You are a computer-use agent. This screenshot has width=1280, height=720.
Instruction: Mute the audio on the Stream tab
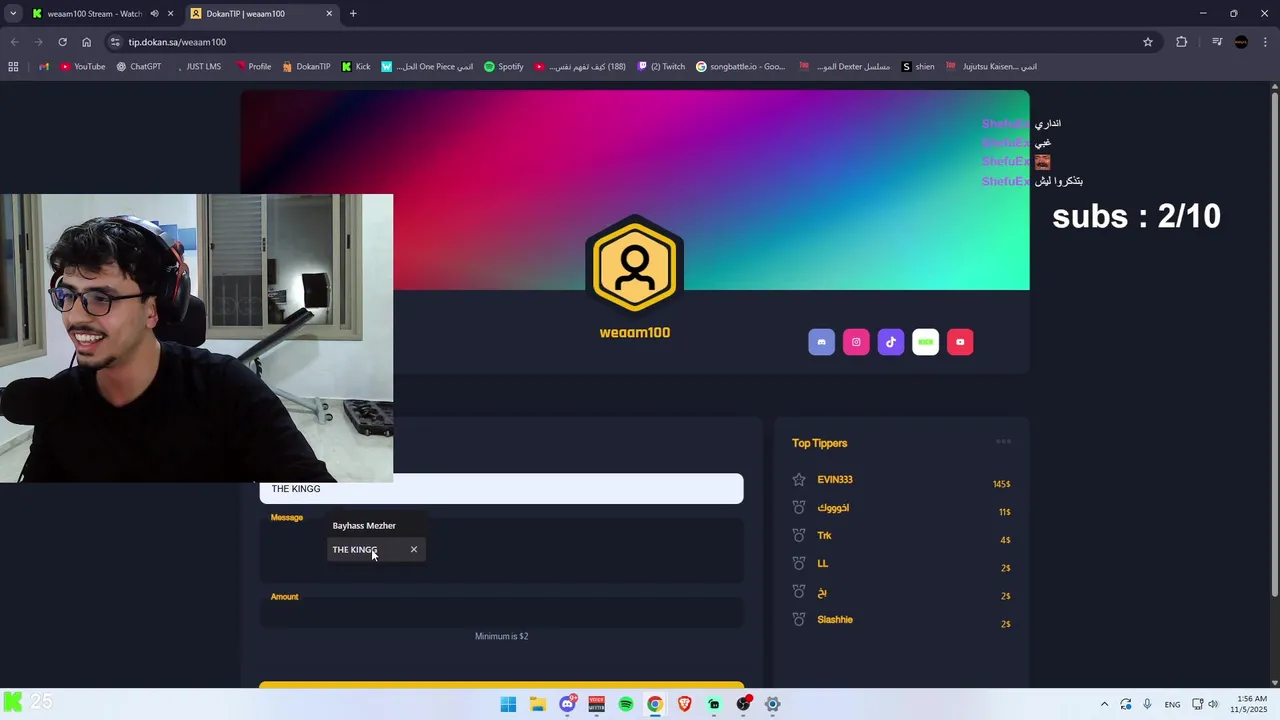[154, 14]
